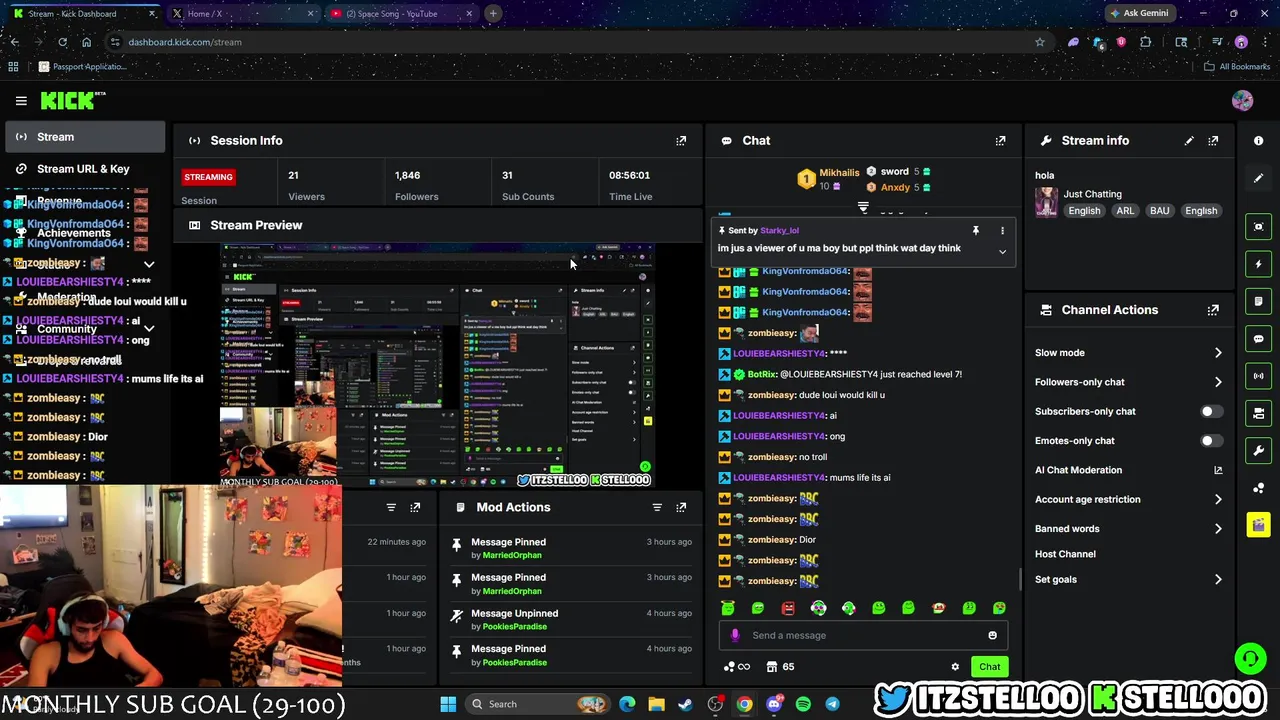The height and width of the screenshot is (720, 1280).
Task: Click into Send a message field
Action: (864, 635)
